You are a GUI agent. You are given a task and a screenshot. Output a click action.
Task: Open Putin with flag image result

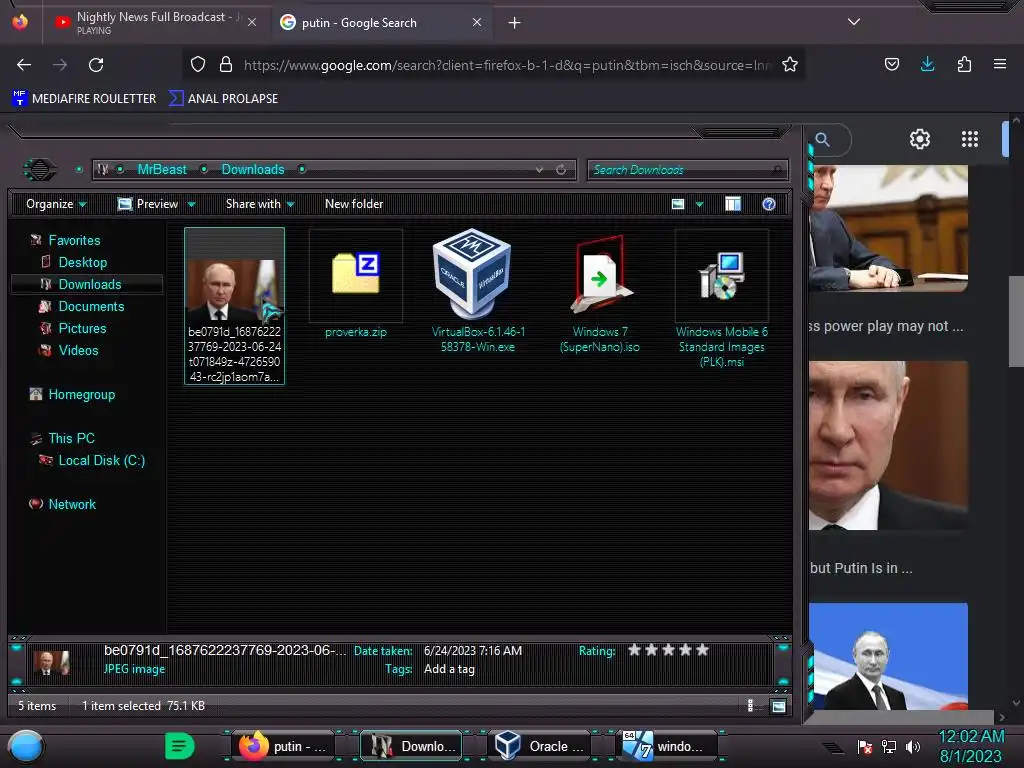(x=888, y=656)
